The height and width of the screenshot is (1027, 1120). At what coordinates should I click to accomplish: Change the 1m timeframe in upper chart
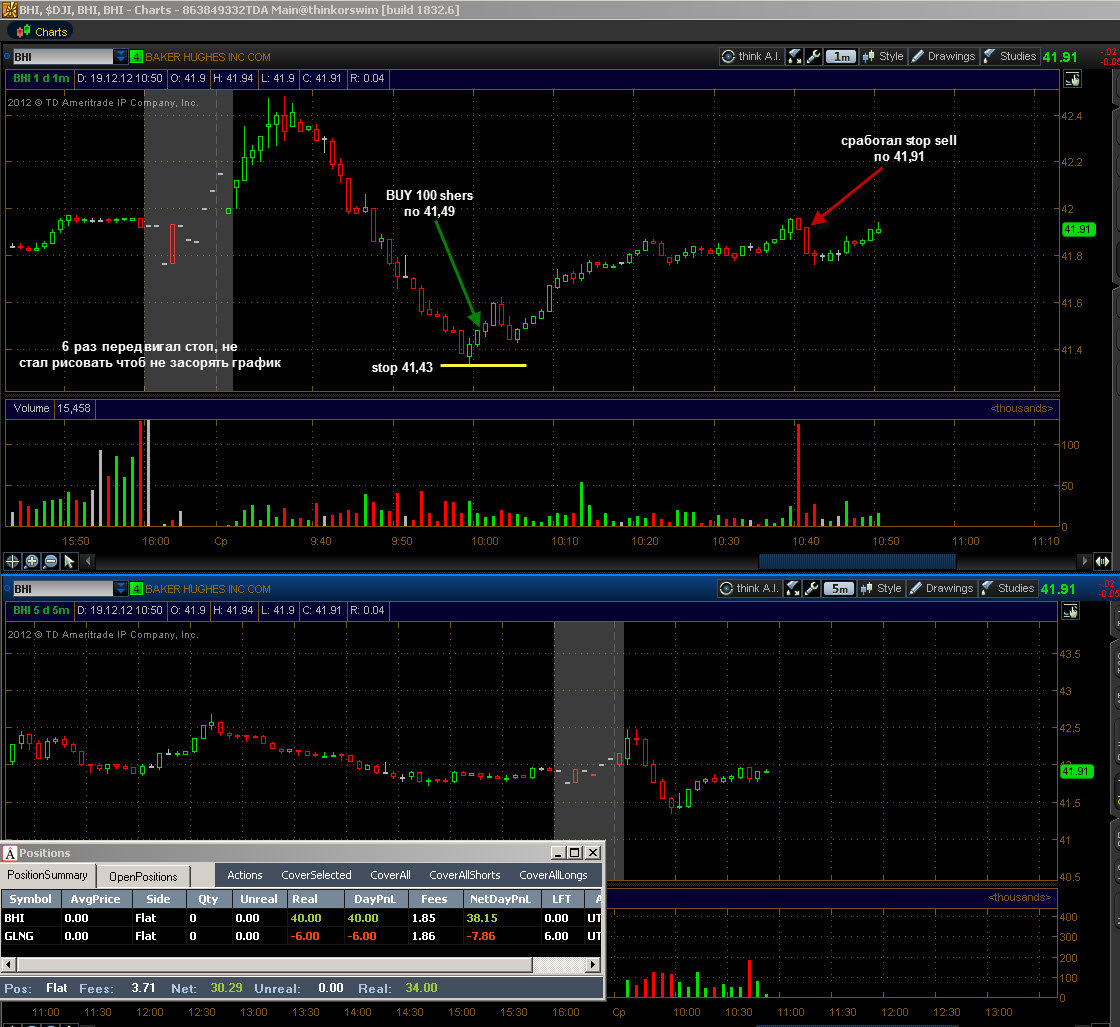click(x=841, y=56)
